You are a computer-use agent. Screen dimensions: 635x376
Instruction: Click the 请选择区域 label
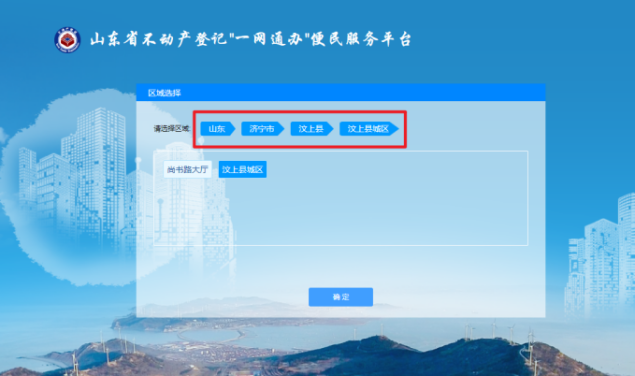click(171, 129)
